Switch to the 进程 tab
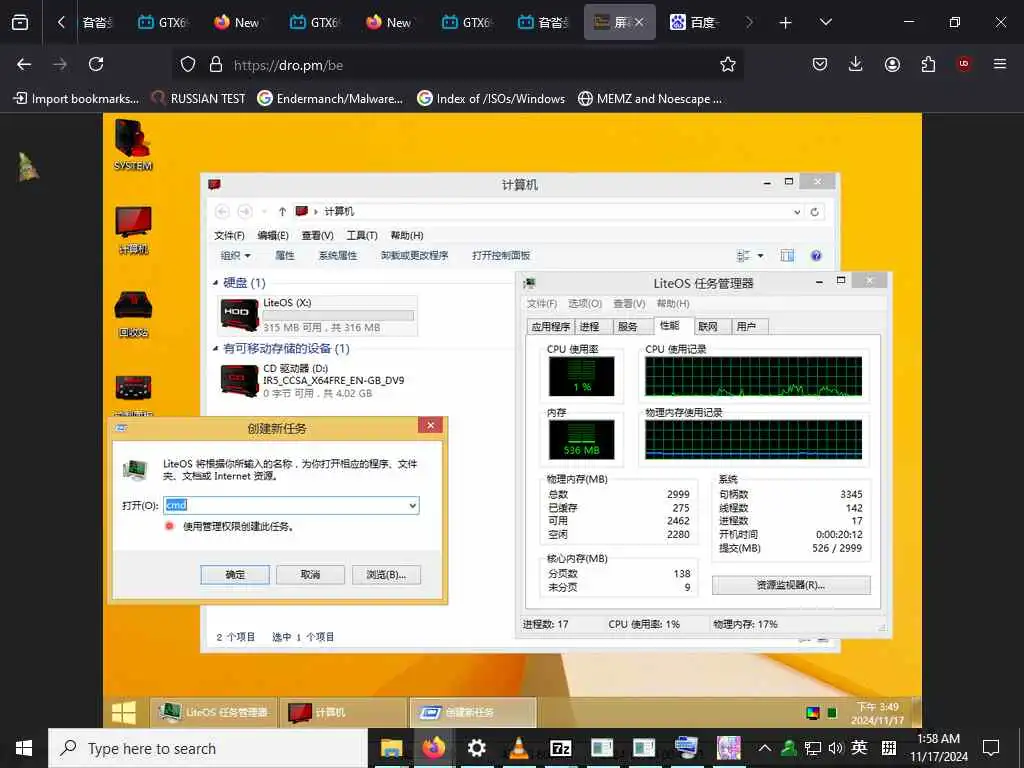This screenshot has width=1024, height=768. (589, 326)
